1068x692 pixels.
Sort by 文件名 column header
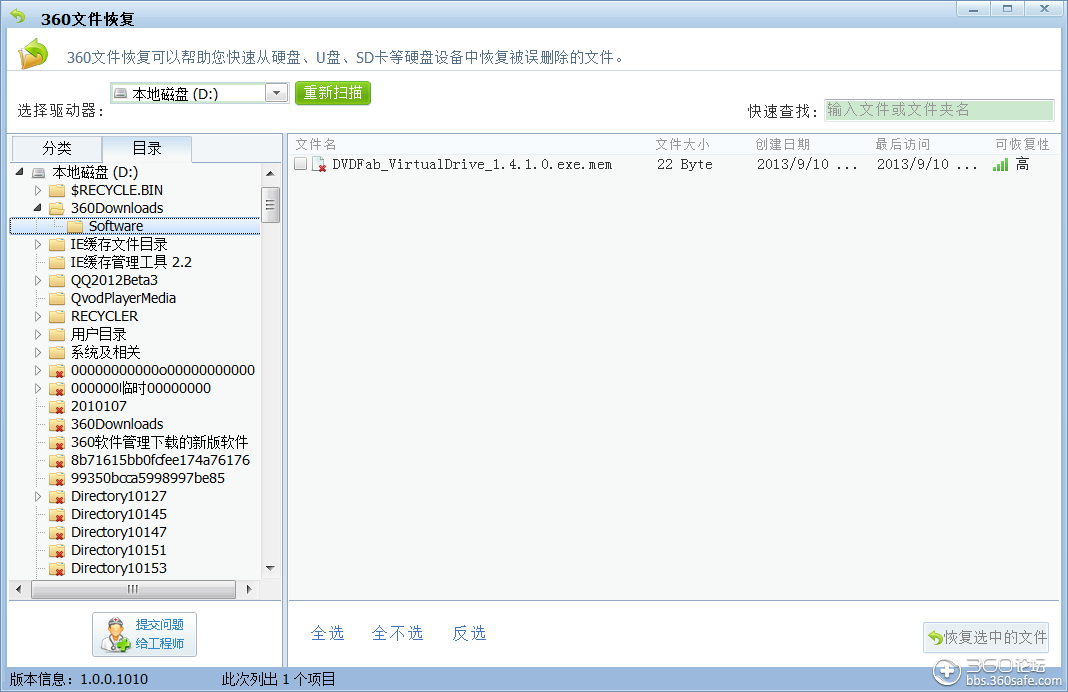(315, 144)
